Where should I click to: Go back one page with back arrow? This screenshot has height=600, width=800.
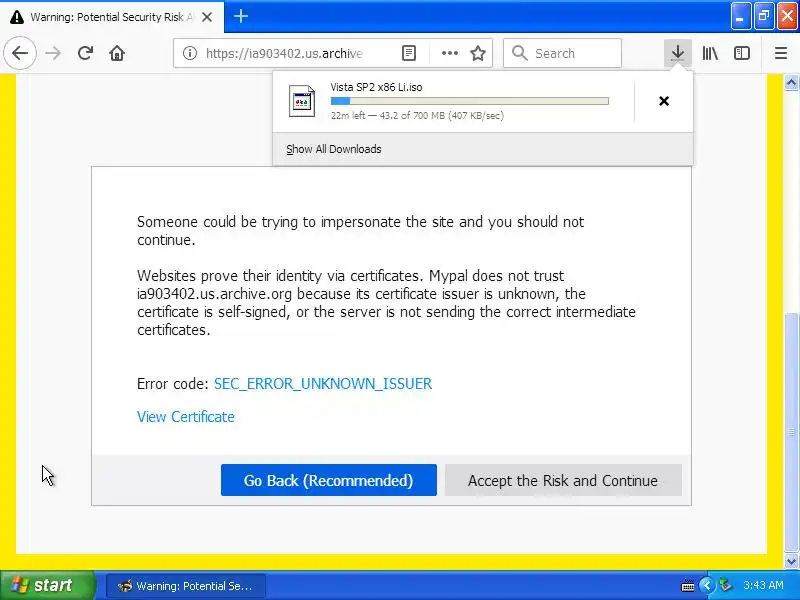(x=20, y=53)
